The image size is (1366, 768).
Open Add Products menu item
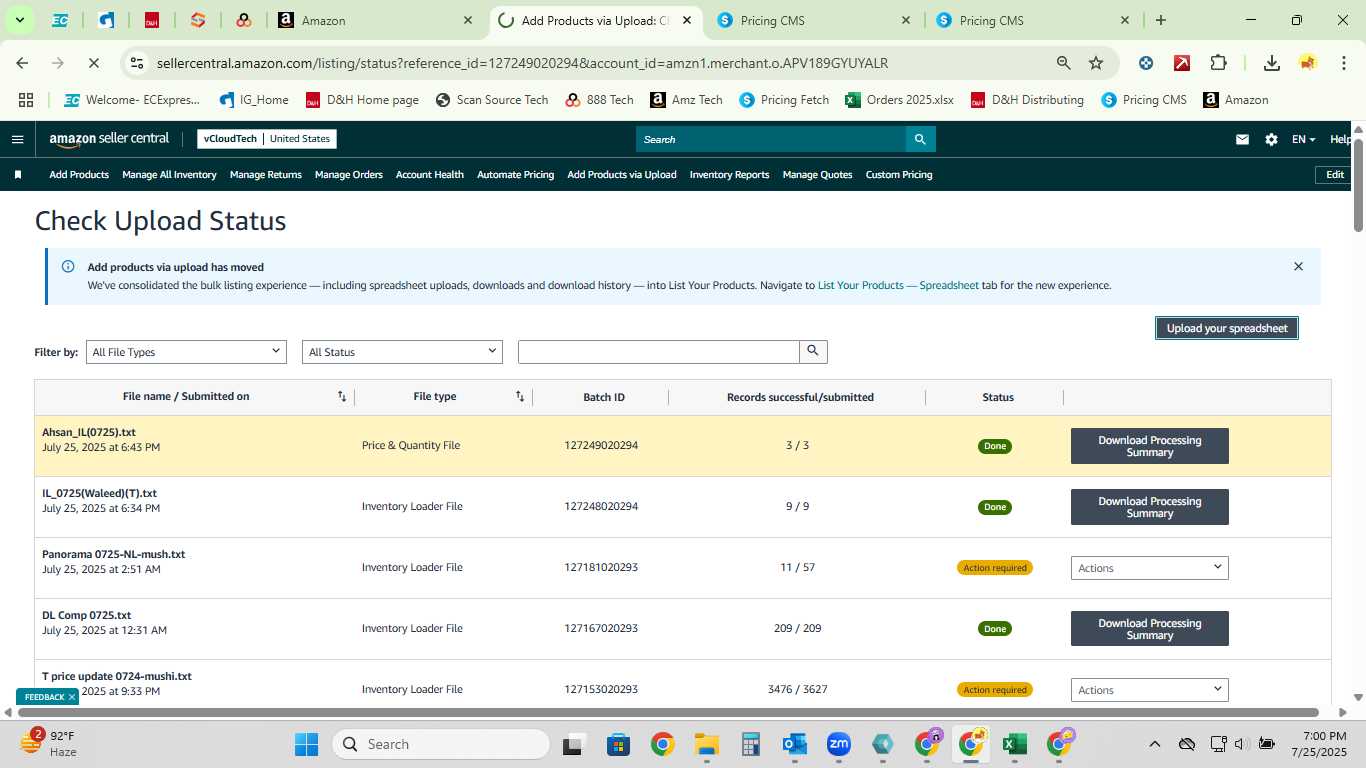tap(79, 174)
